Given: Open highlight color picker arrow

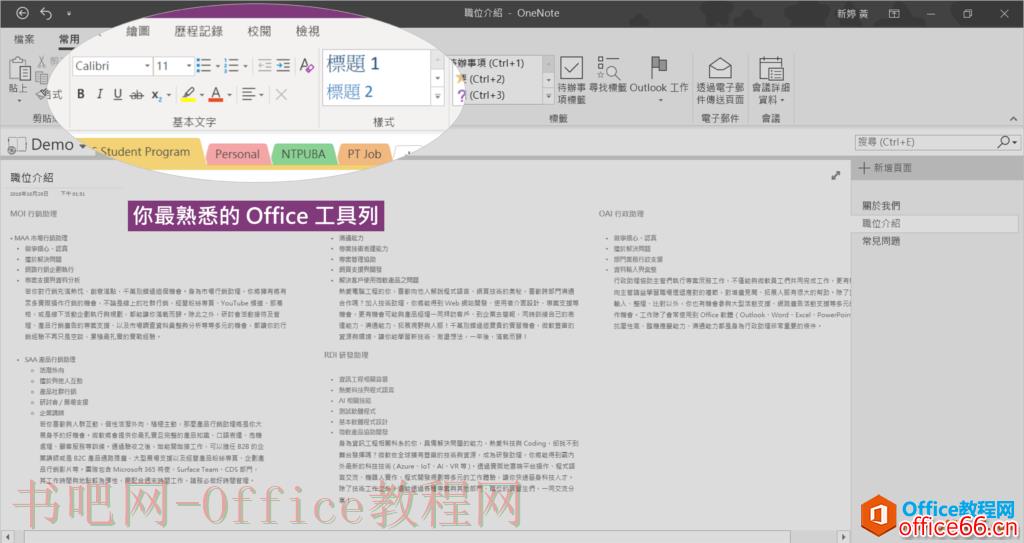Looking at the screenshot, I should tap(202, 95).
